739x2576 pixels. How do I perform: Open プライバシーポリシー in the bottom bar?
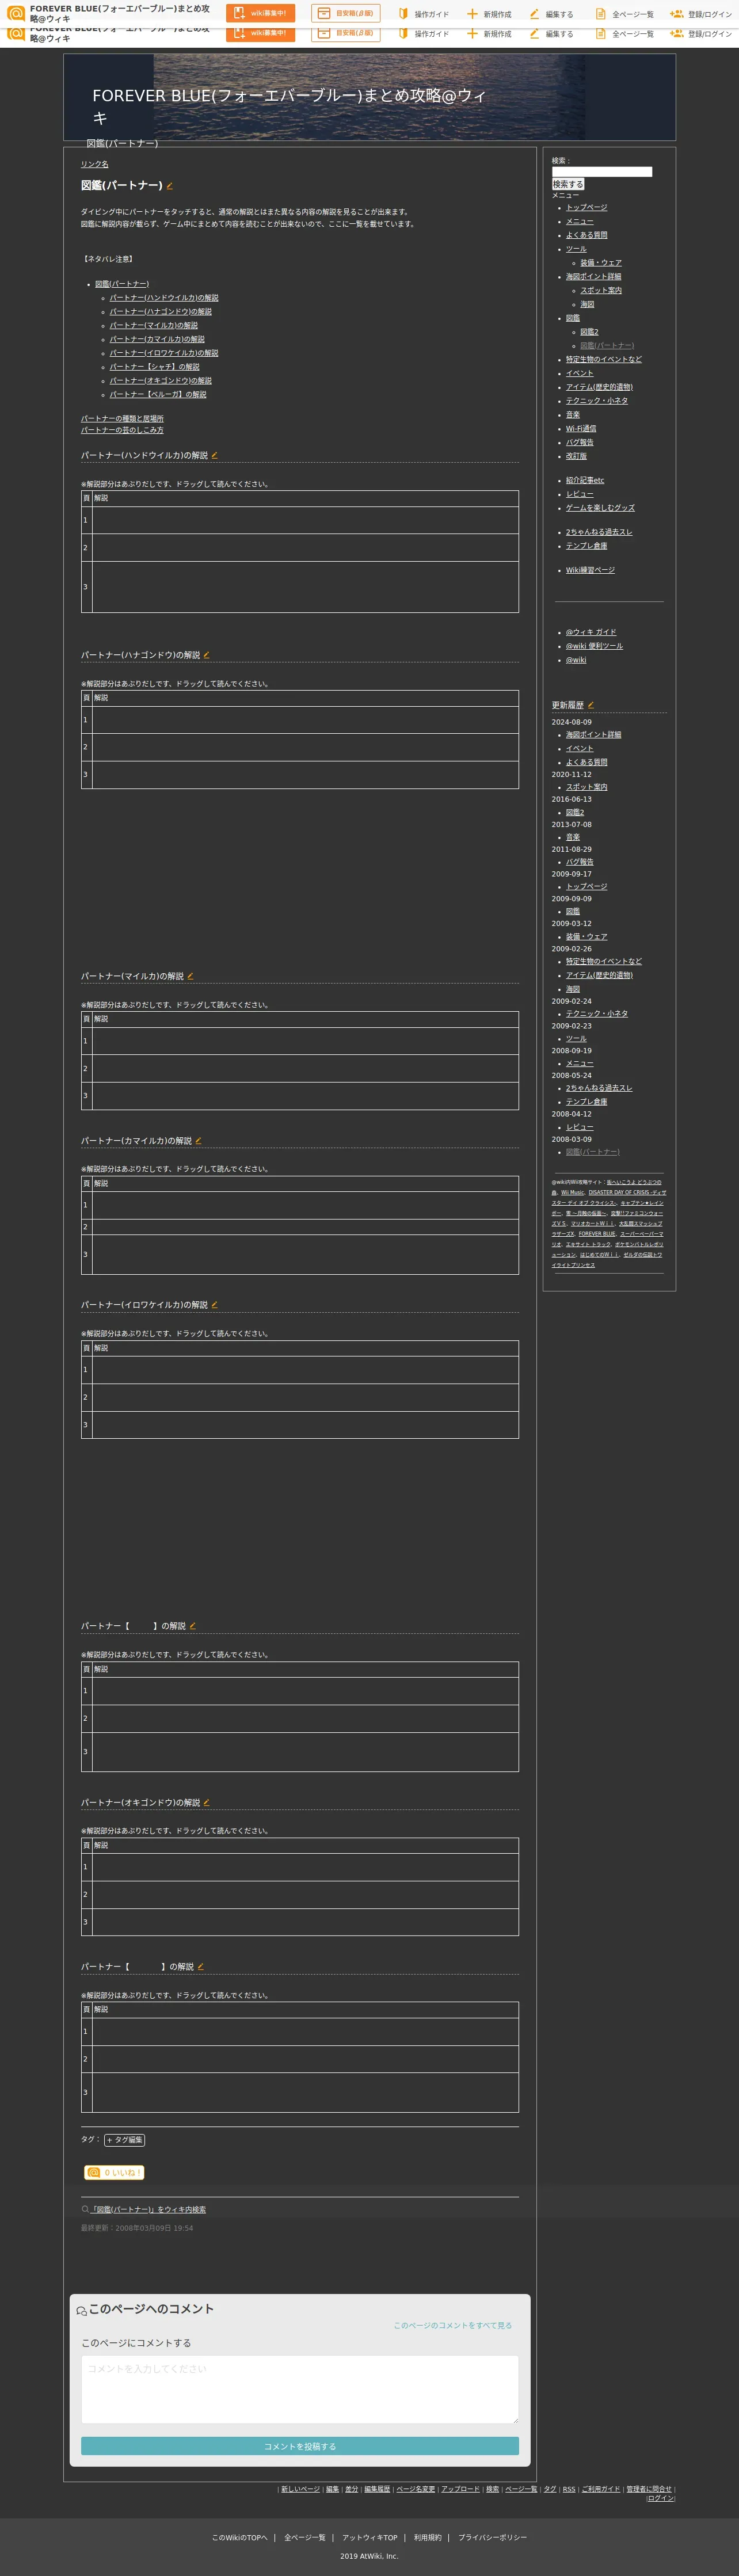pyautogui.click(x=493, y=2537)
